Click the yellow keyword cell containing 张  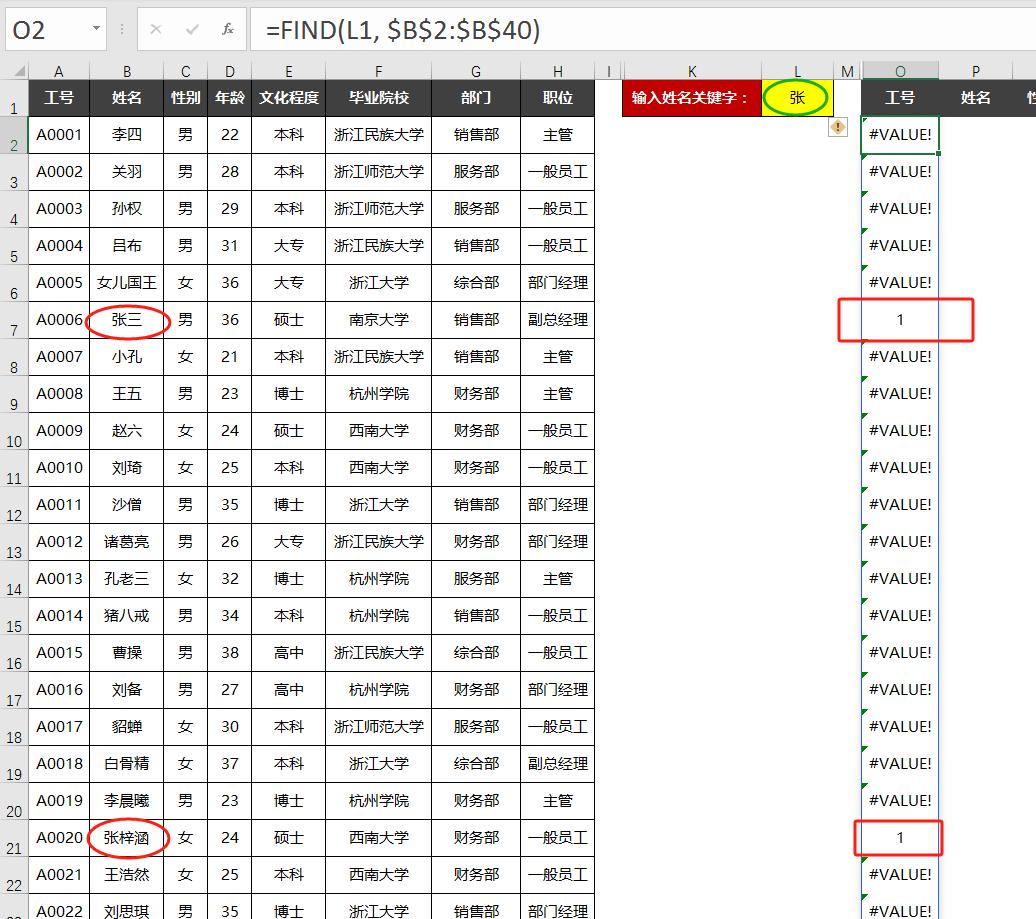click(797, 98)
